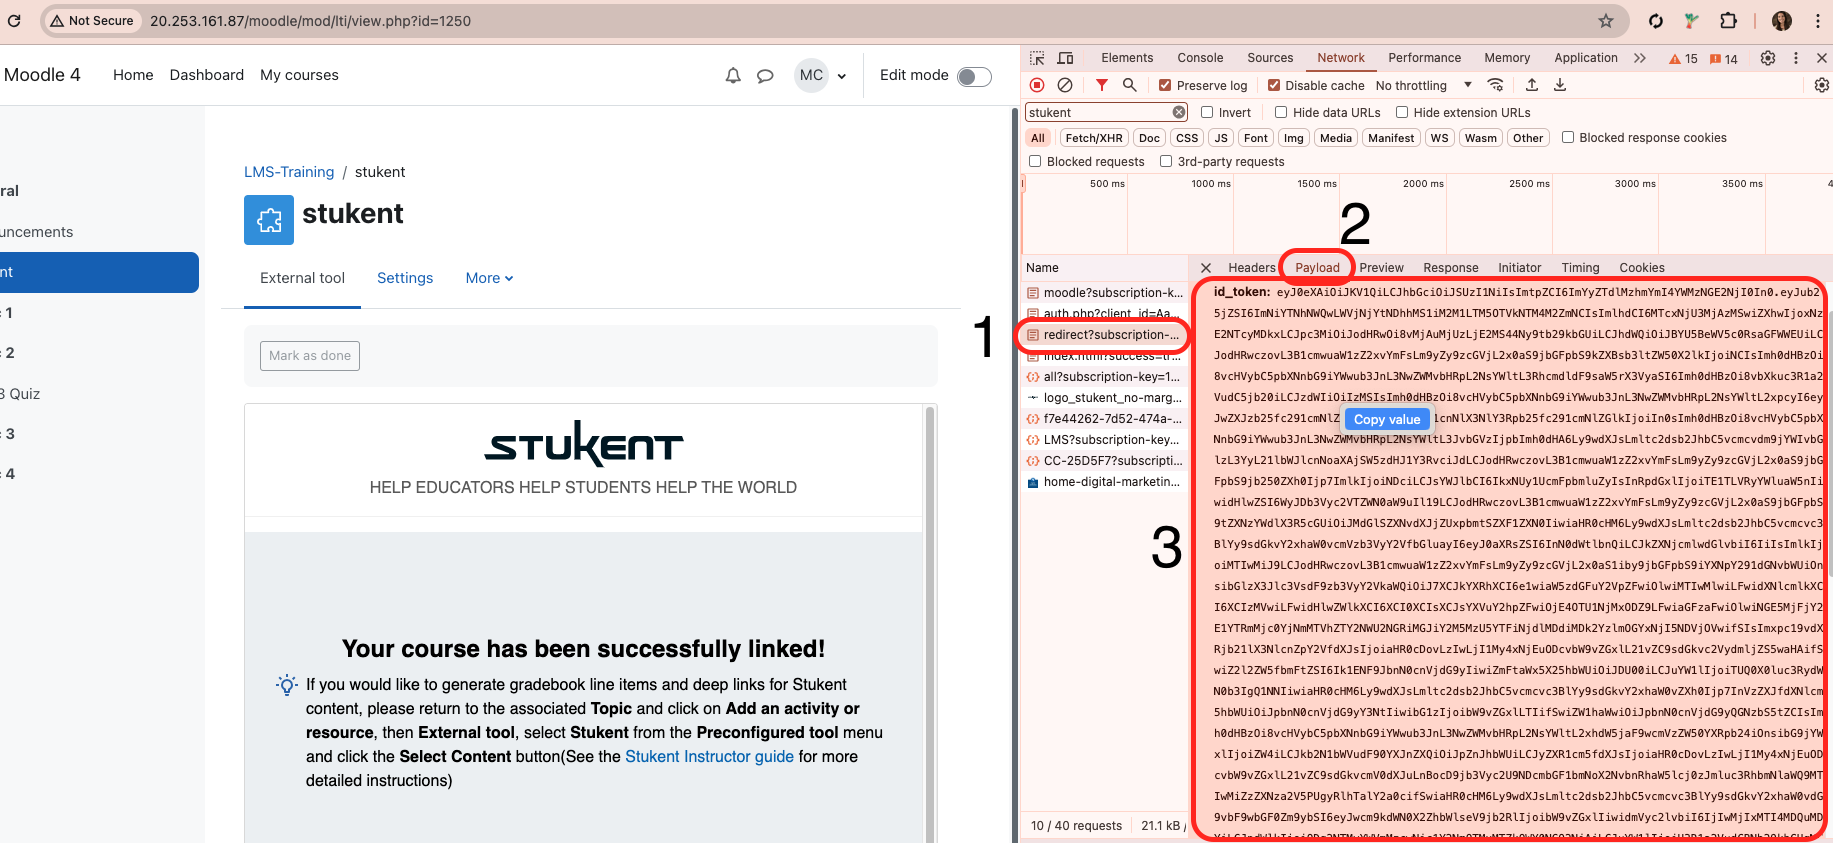The width and height of the screenshot is (1833, 843).
Task: Open the DevTools settings gear
Action: click(x=1768, y=58)
